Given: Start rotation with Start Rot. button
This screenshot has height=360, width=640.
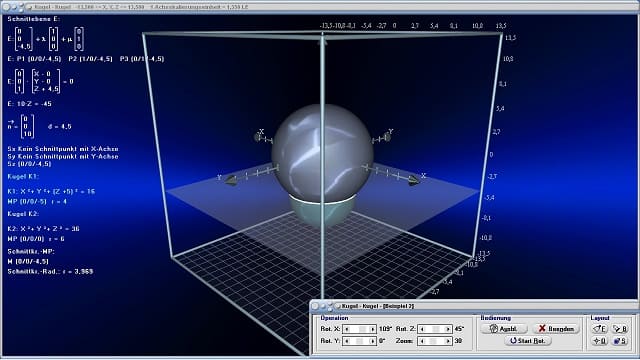Looking at the screenshot, I should [528, 340].
